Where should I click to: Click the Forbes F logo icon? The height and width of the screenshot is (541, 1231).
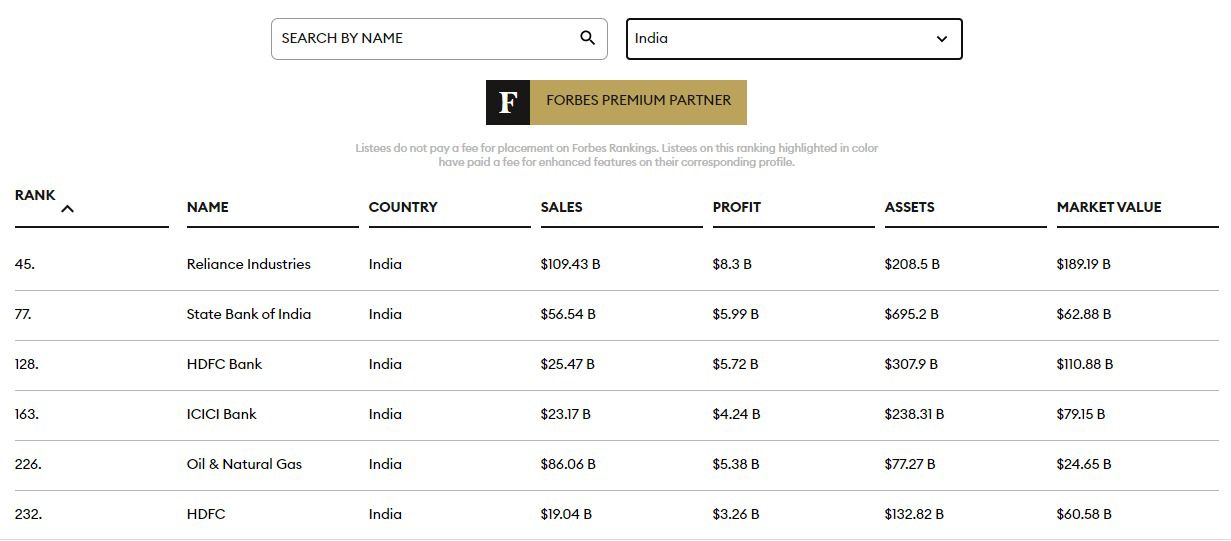pyautogui.click(x=508, y=102)
